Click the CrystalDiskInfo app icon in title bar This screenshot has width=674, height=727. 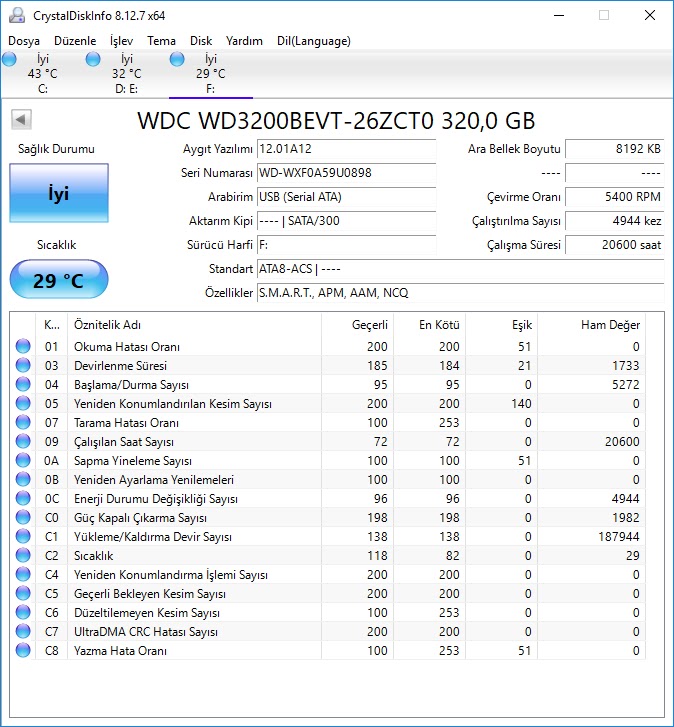(17, 15)
